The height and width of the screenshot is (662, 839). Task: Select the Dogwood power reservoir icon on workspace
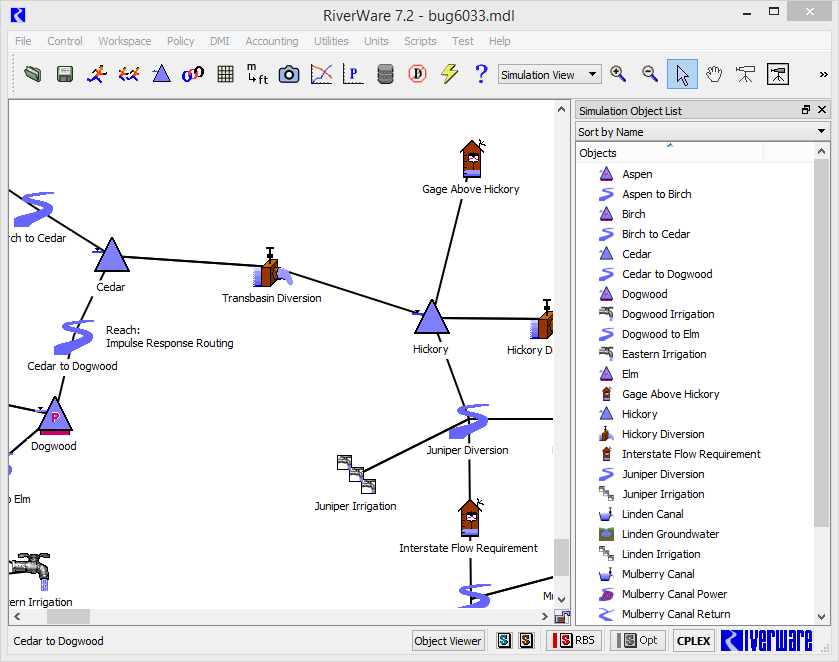[x=55, y=416]
